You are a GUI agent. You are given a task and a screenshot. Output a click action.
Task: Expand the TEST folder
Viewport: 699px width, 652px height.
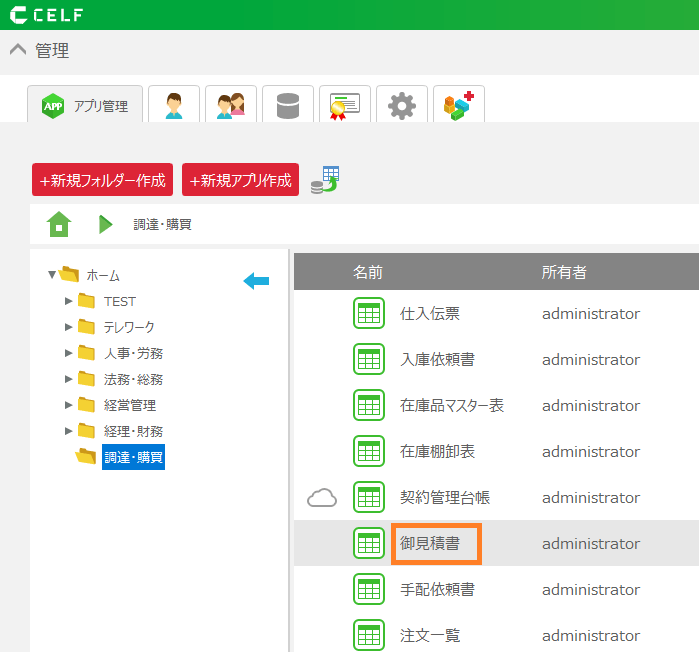pyautogui.click(x=68, y=301)
